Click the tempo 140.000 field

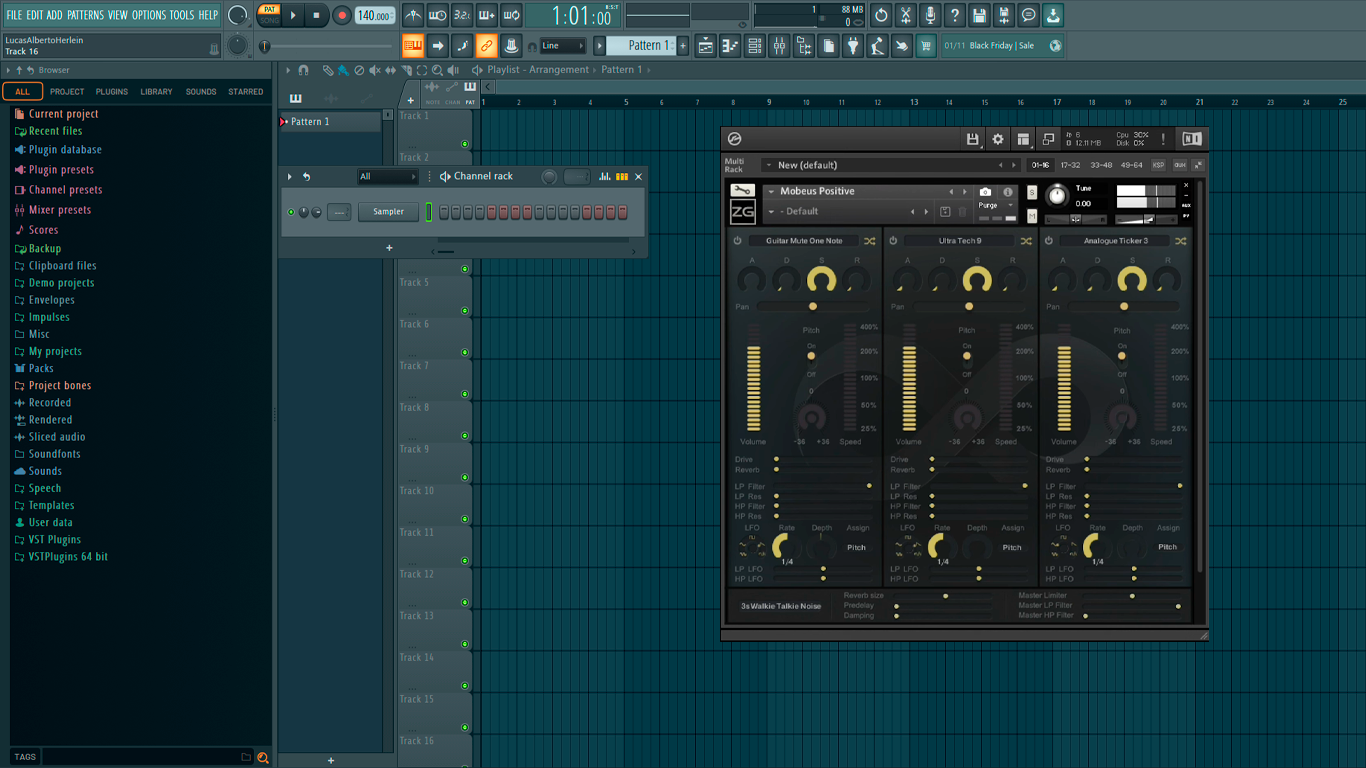(x=375, y=15)
